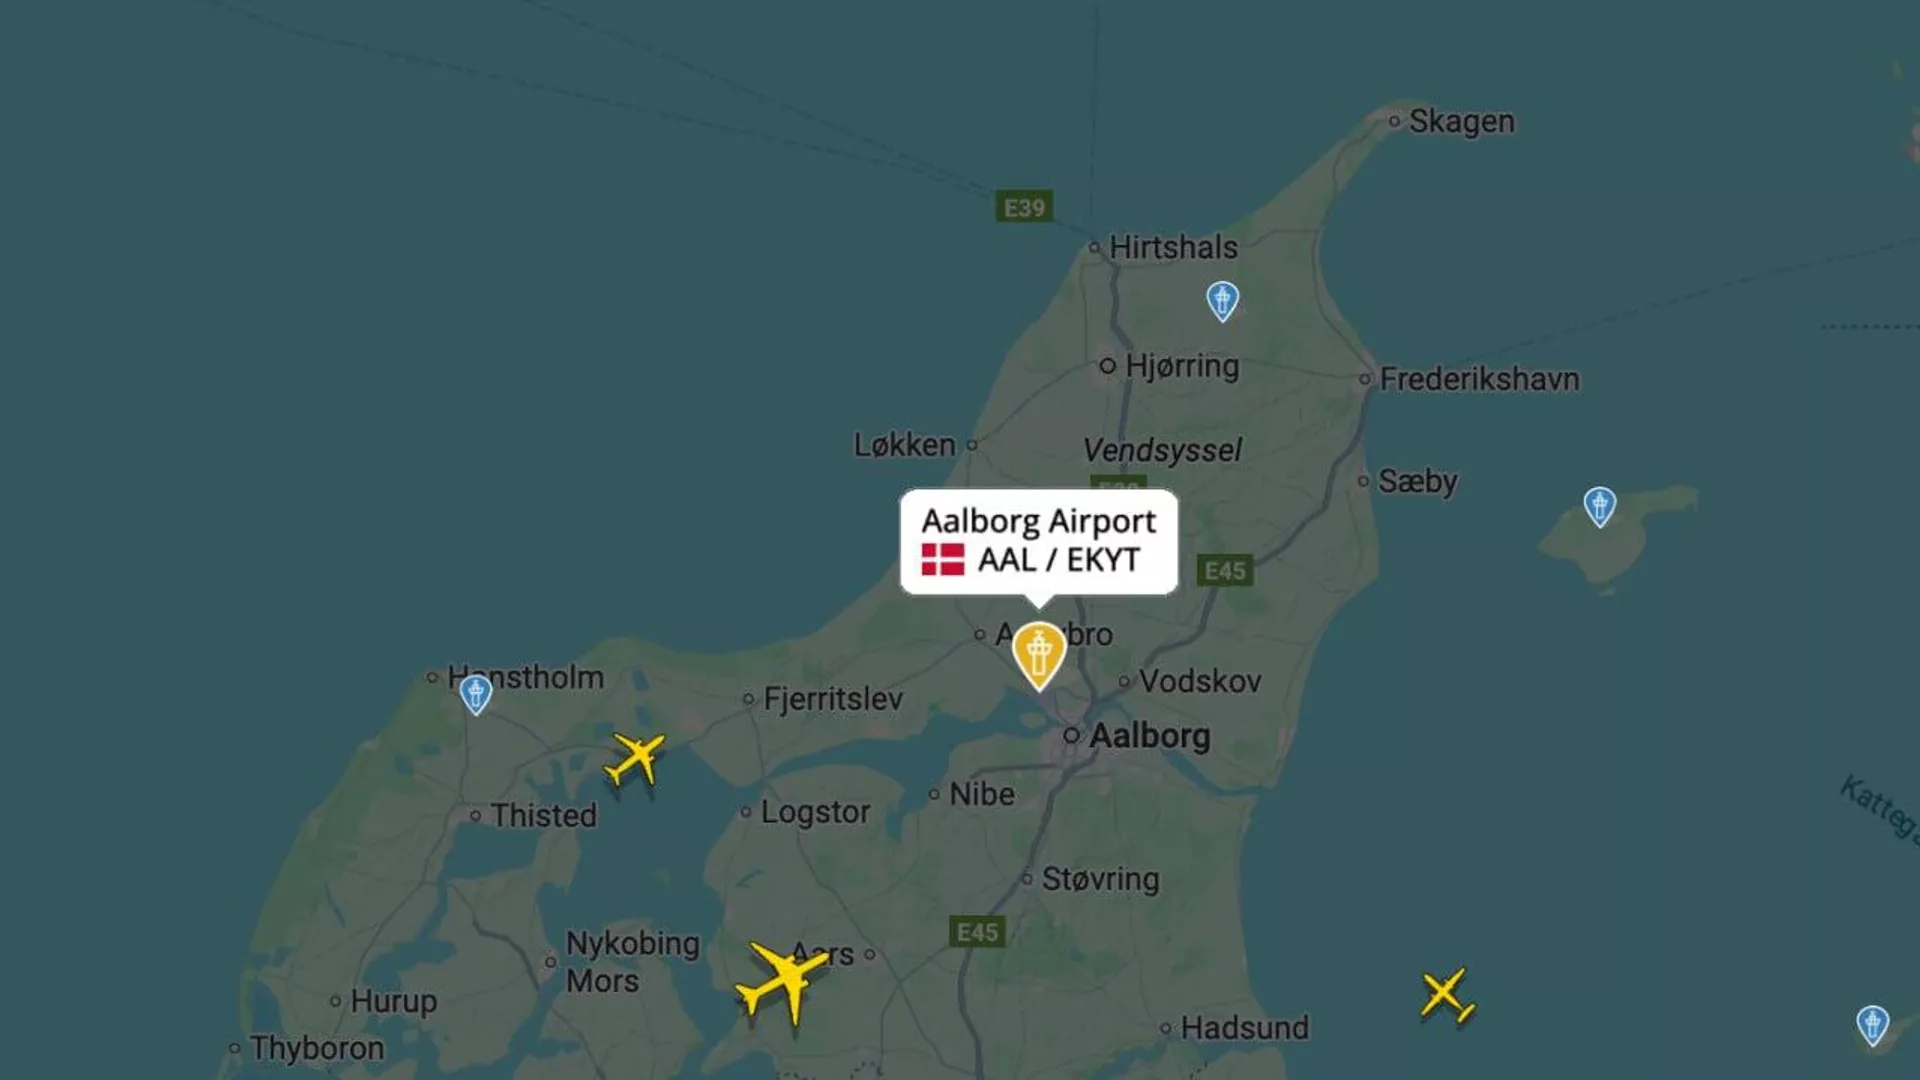Select the yellow Aalborg Airport pin
The width and height of the screenshot is (1920, 1080).
[x=1039, y=655]
